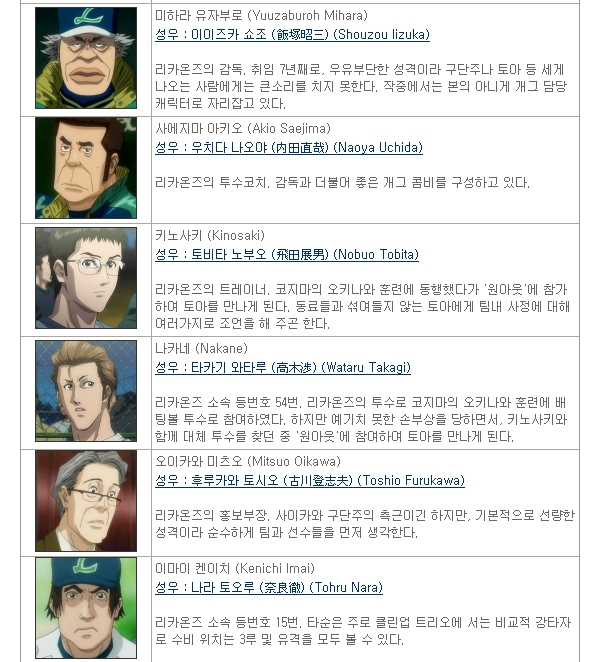The image size is (591, 662).
Task: Open the Toshio Furukawa voice actor link
Action: point(310,480)
